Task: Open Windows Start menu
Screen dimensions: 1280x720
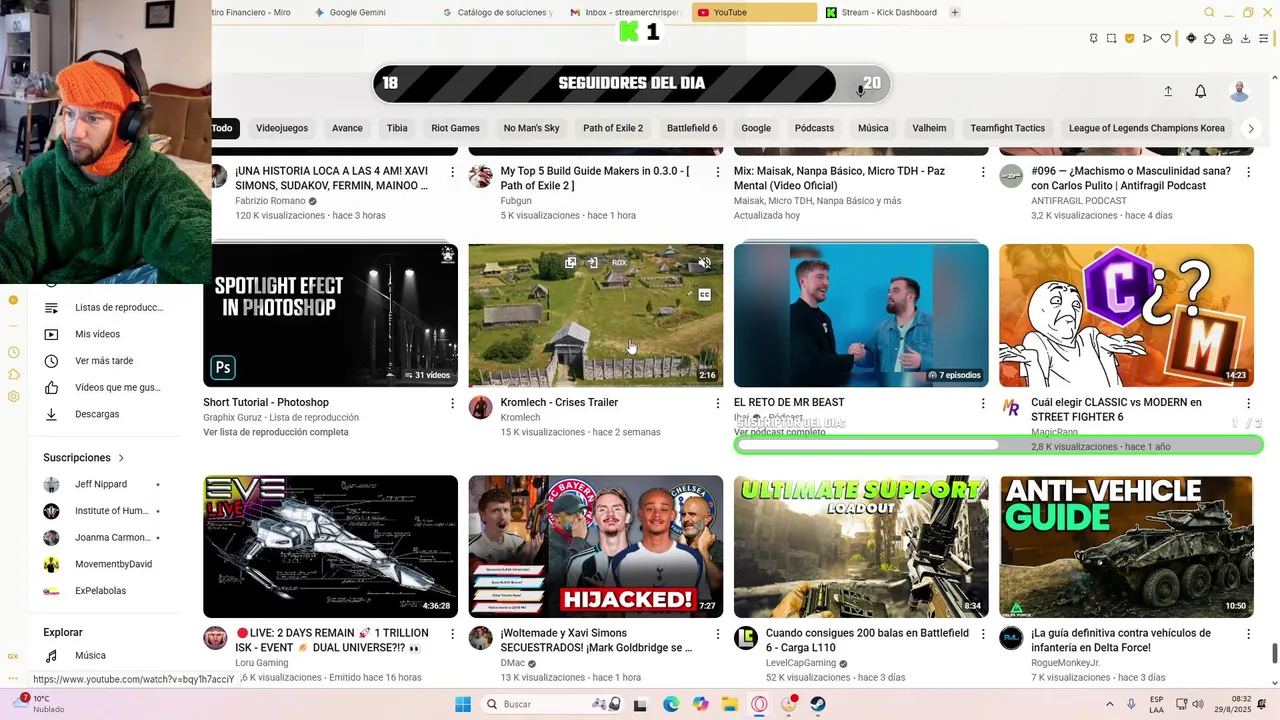Action: [x=463, y=704]
